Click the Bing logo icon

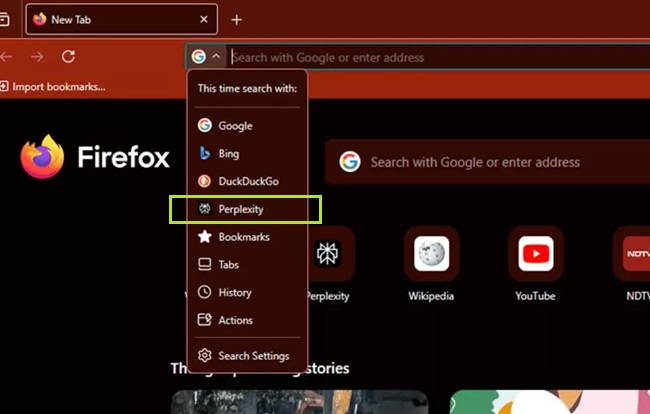click(204, 153)
